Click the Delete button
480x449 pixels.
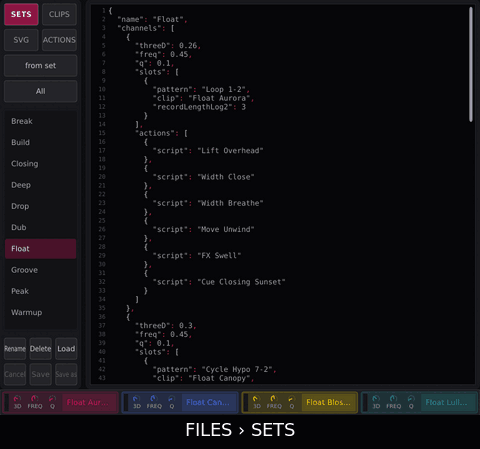[x=41, y=349]
